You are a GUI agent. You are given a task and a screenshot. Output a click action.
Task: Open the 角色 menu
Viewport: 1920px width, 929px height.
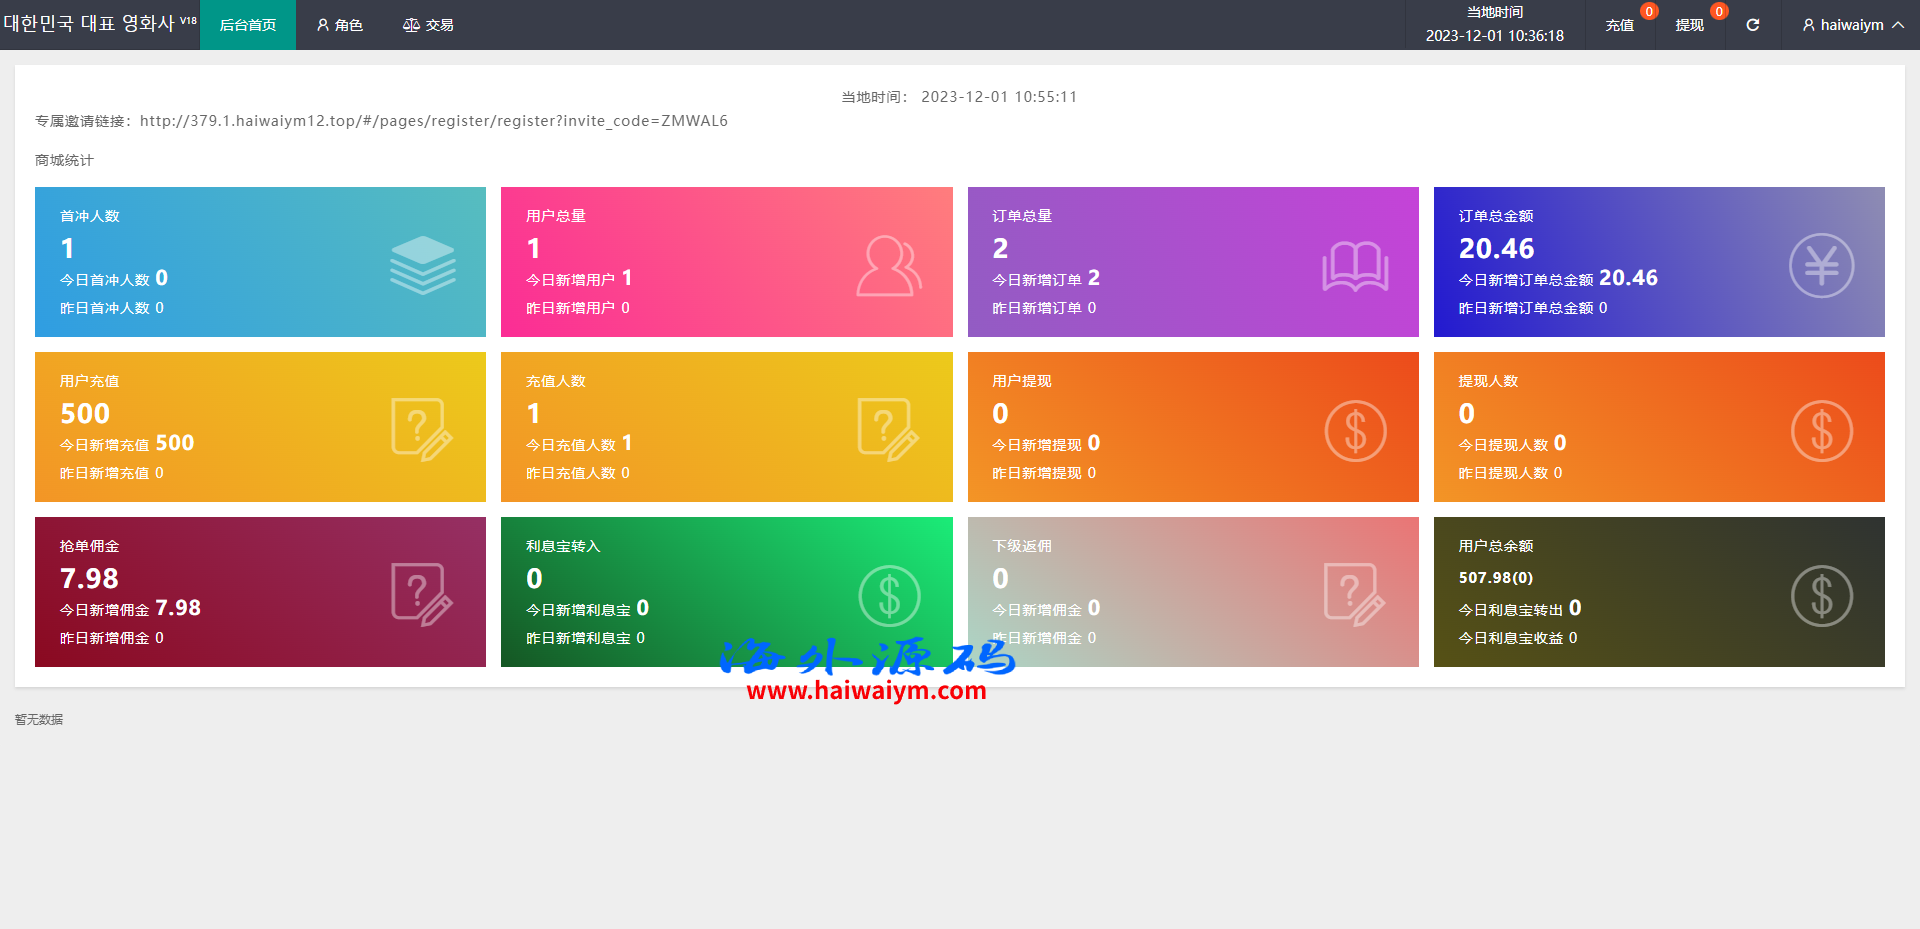339,25
